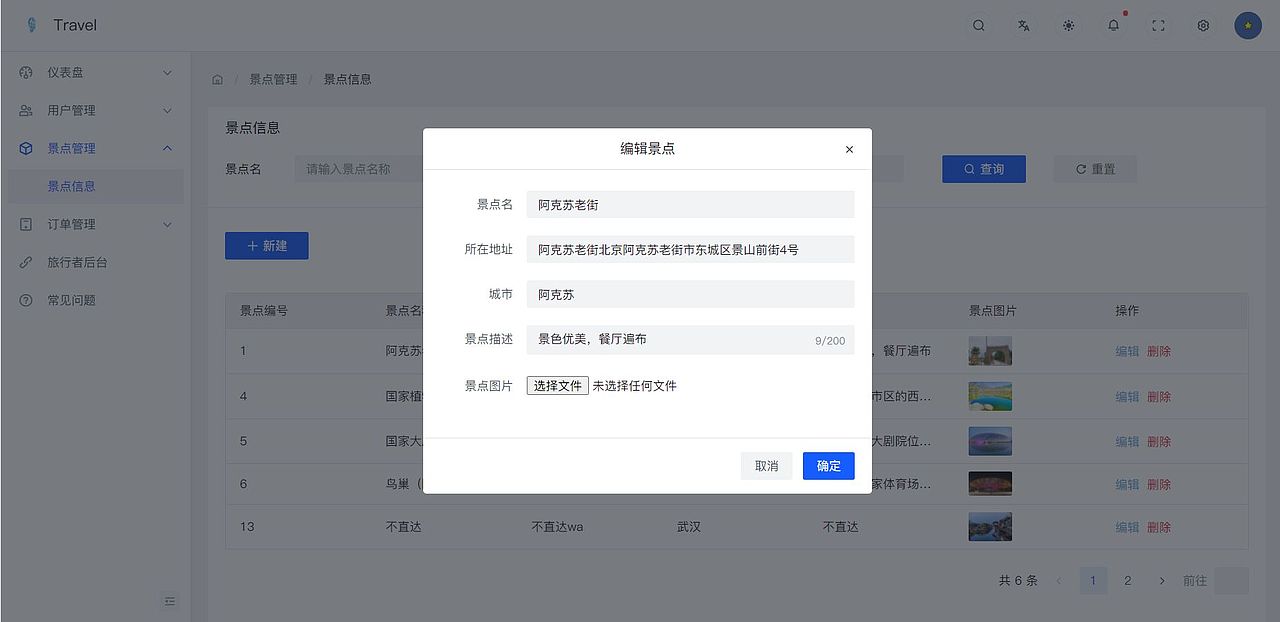Click the user avatar in the top bar

point(1247,25)
